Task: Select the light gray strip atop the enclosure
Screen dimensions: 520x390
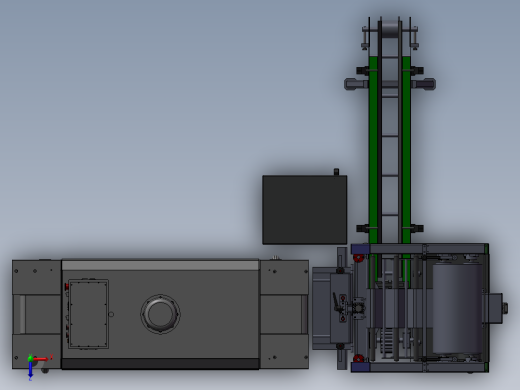Action: (x=160, y=265)
